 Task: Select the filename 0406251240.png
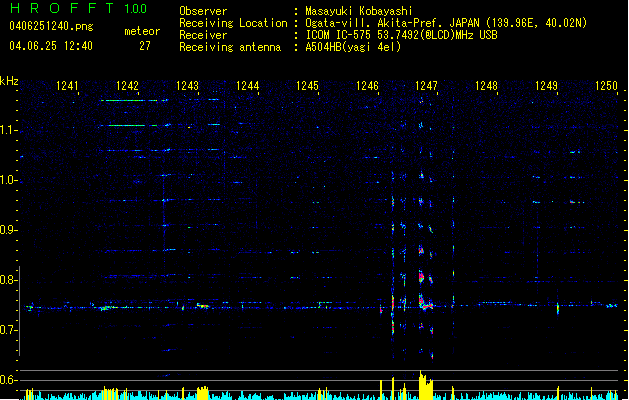tap(51, 26)
